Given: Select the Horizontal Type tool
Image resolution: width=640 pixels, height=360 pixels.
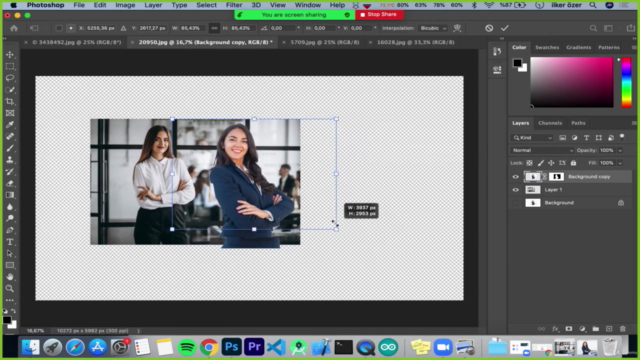Looking at the screenshot, I should coord(10,242).
